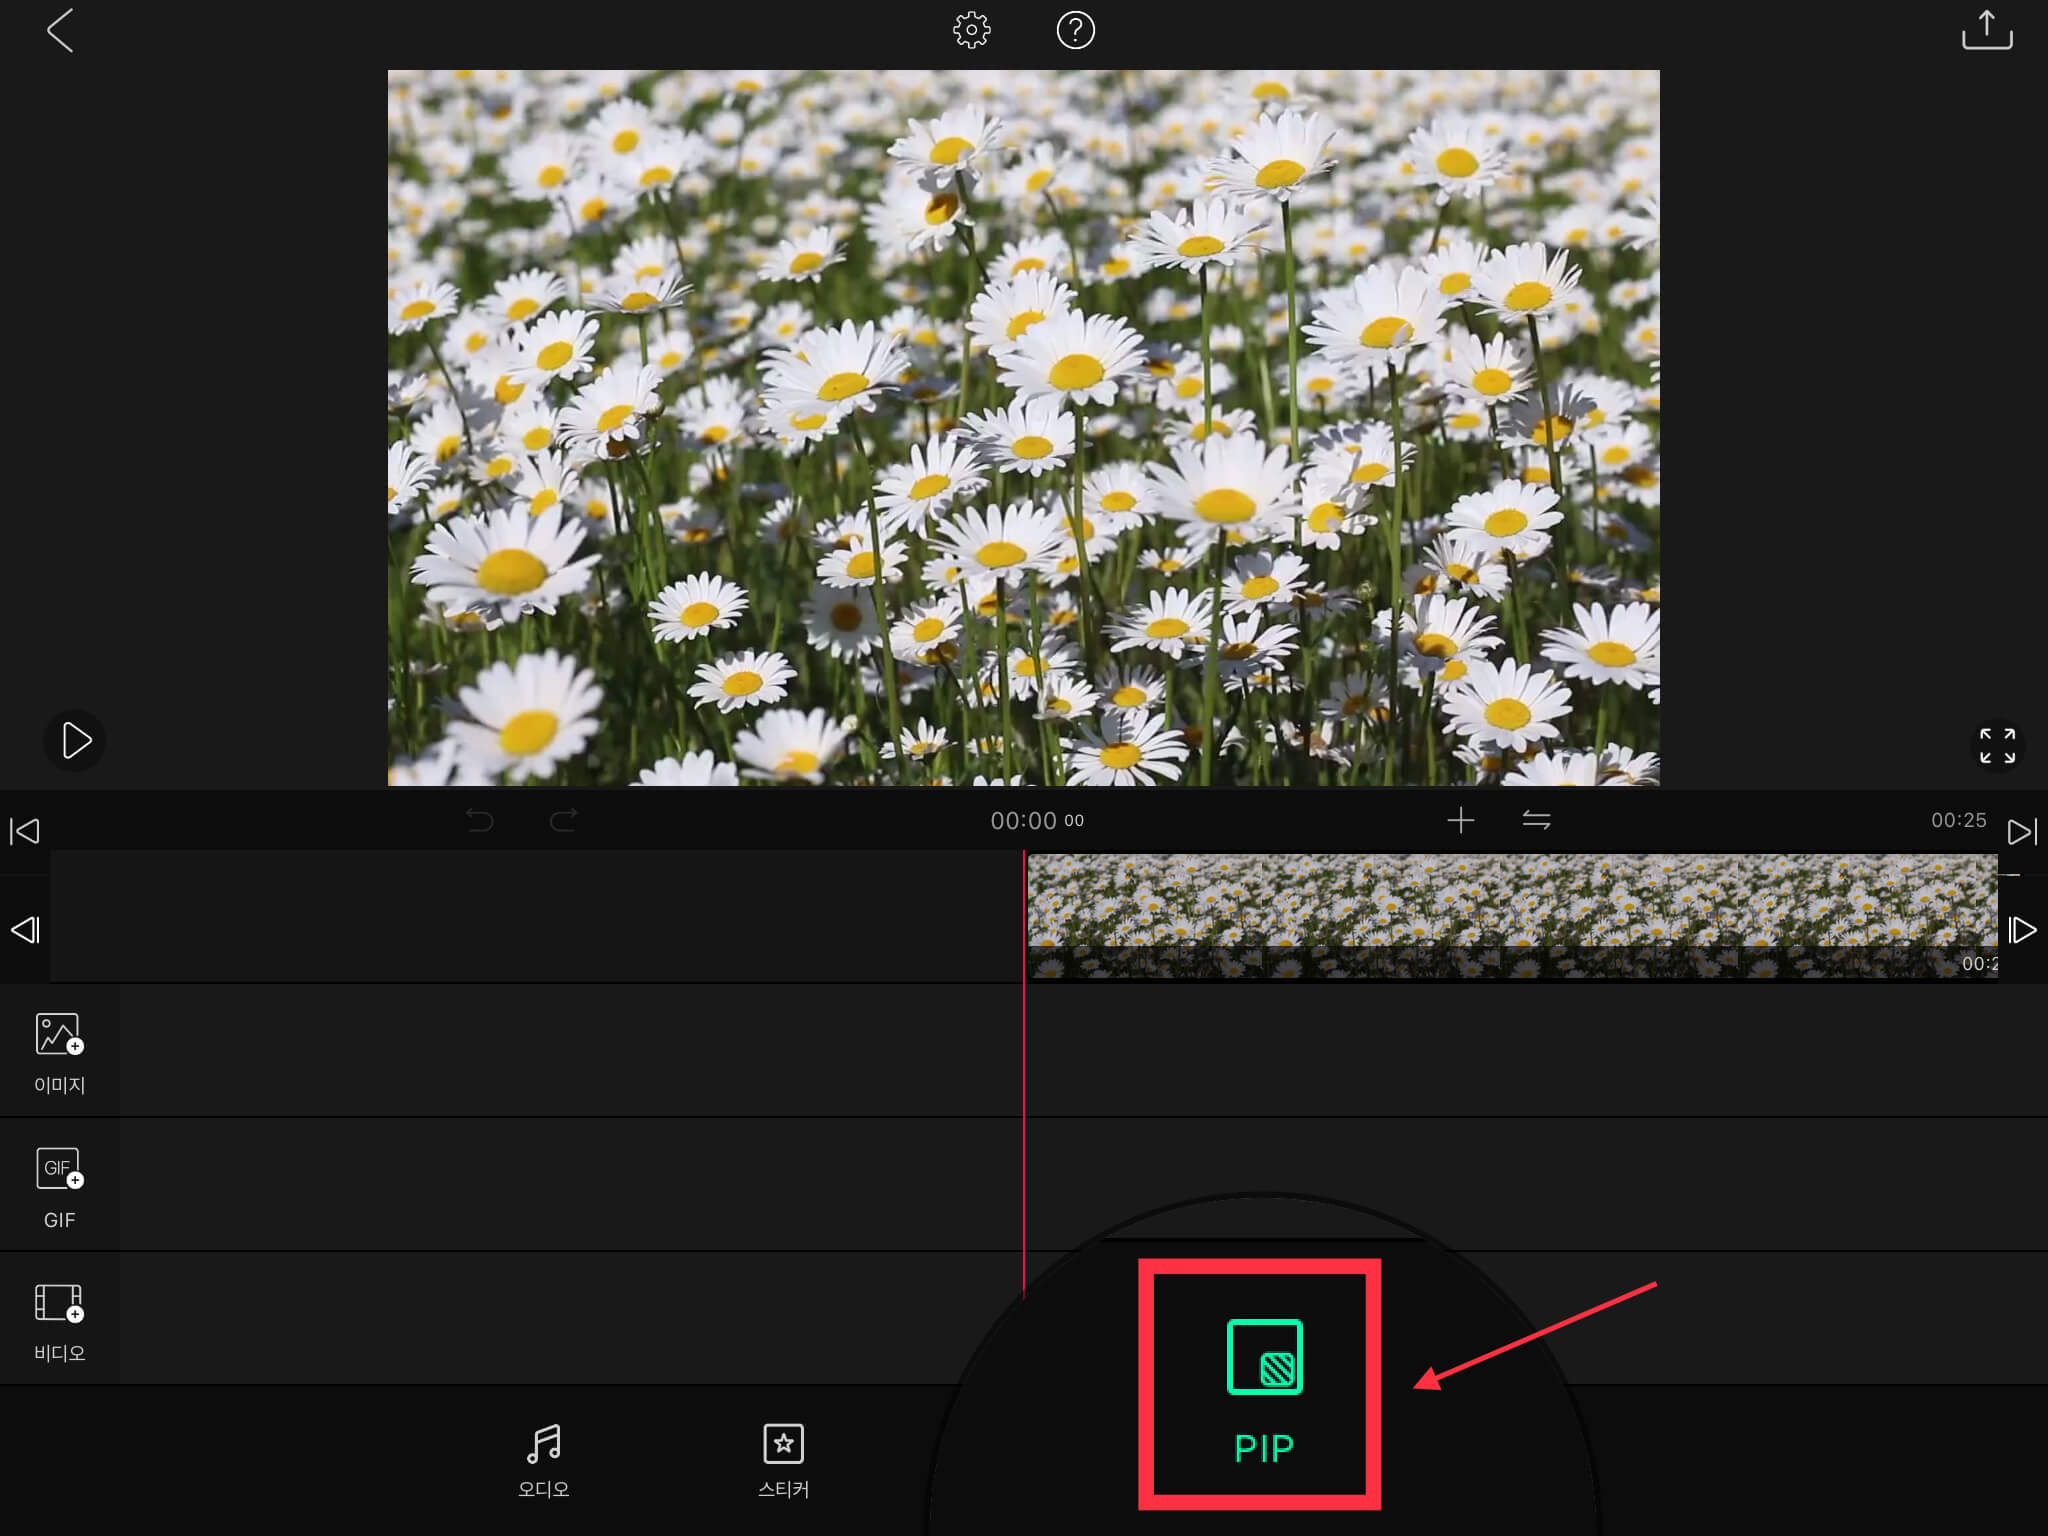Open the audio (오디오) tab
2048x1536 pixels.
[543, 1460]
